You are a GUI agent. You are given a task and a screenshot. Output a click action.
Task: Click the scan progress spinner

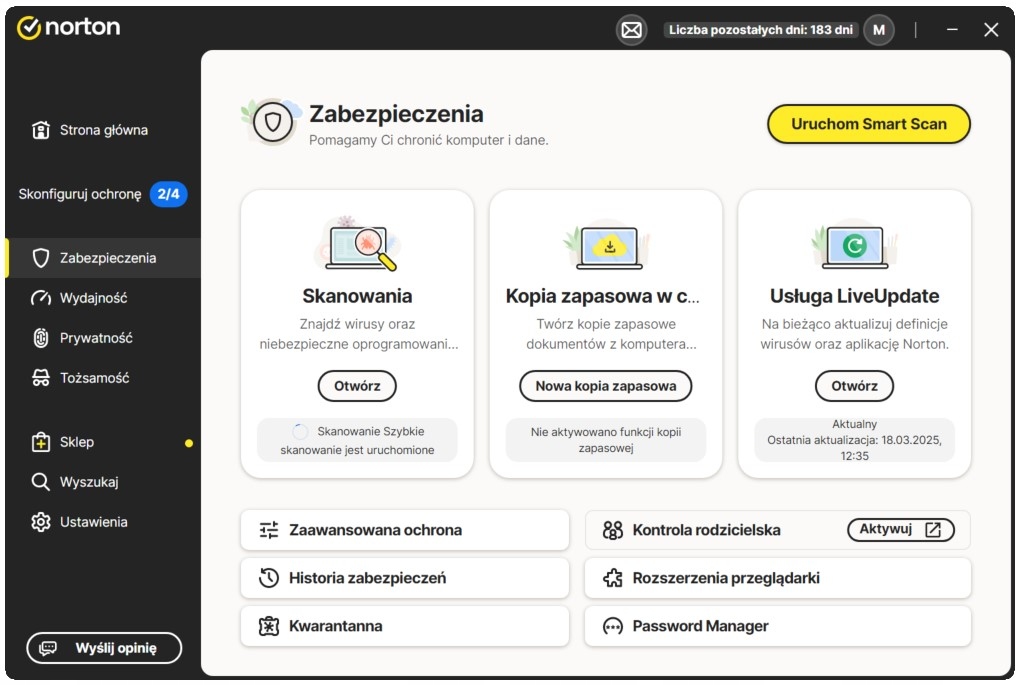click(301, 431)
